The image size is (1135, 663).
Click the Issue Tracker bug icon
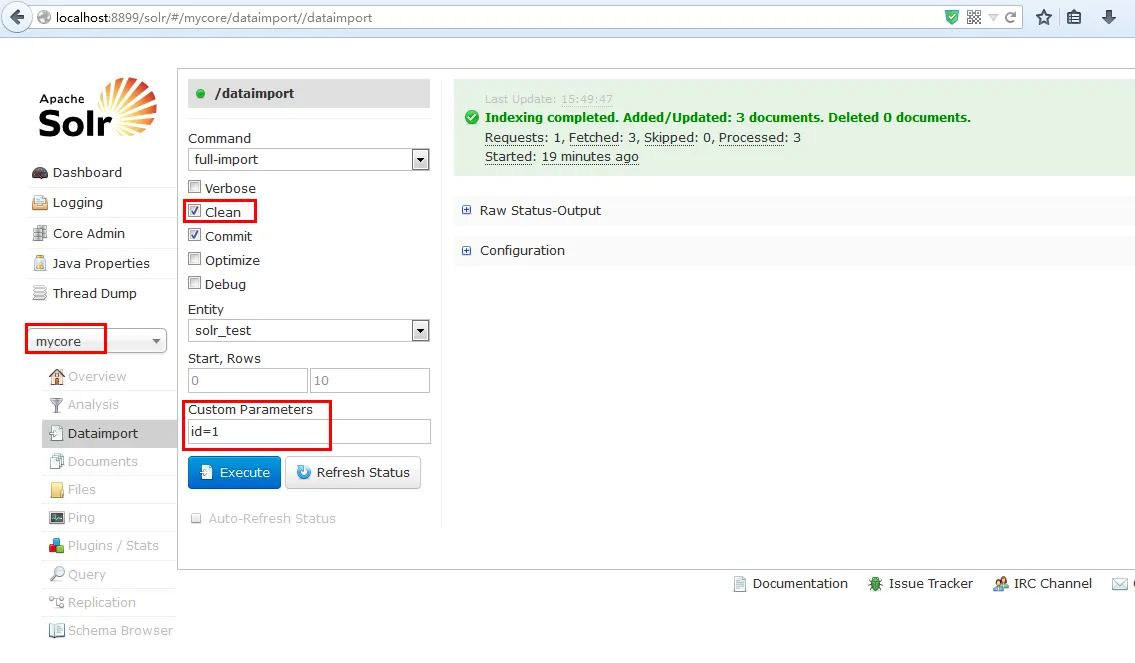(x=875, y=583)
